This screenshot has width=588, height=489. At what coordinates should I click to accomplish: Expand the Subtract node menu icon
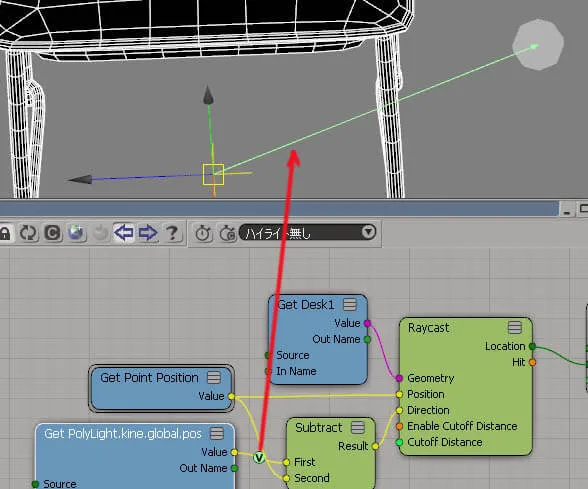[357, 427]
